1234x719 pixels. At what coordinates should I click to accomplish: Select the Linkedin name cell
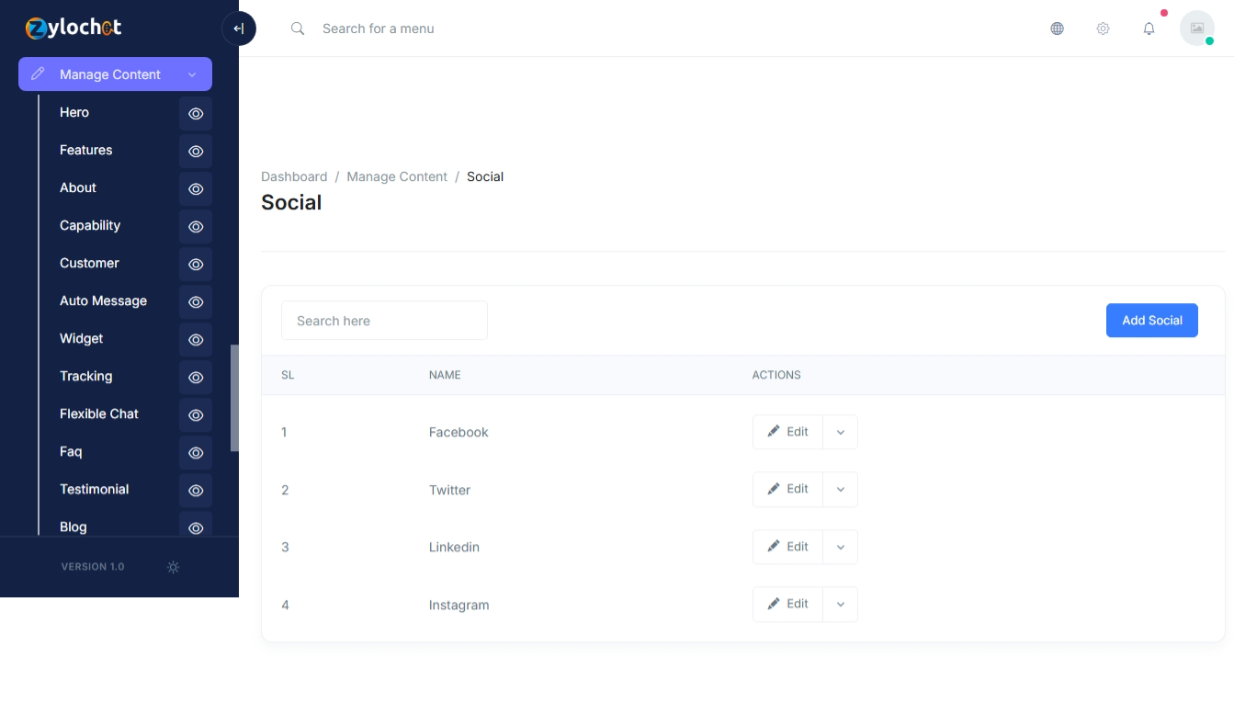pos(454,547)
